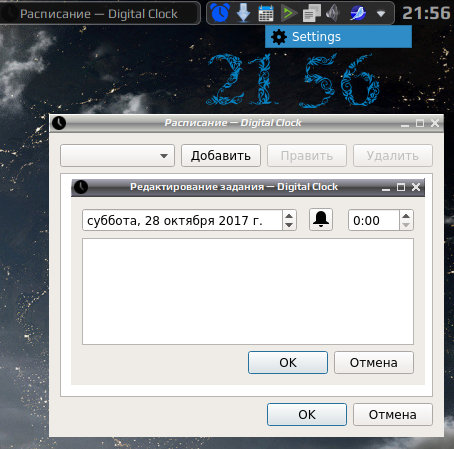This screenshot has width=454, height=449.
Task: Click the disabled Править button
Action: [307, 156]
